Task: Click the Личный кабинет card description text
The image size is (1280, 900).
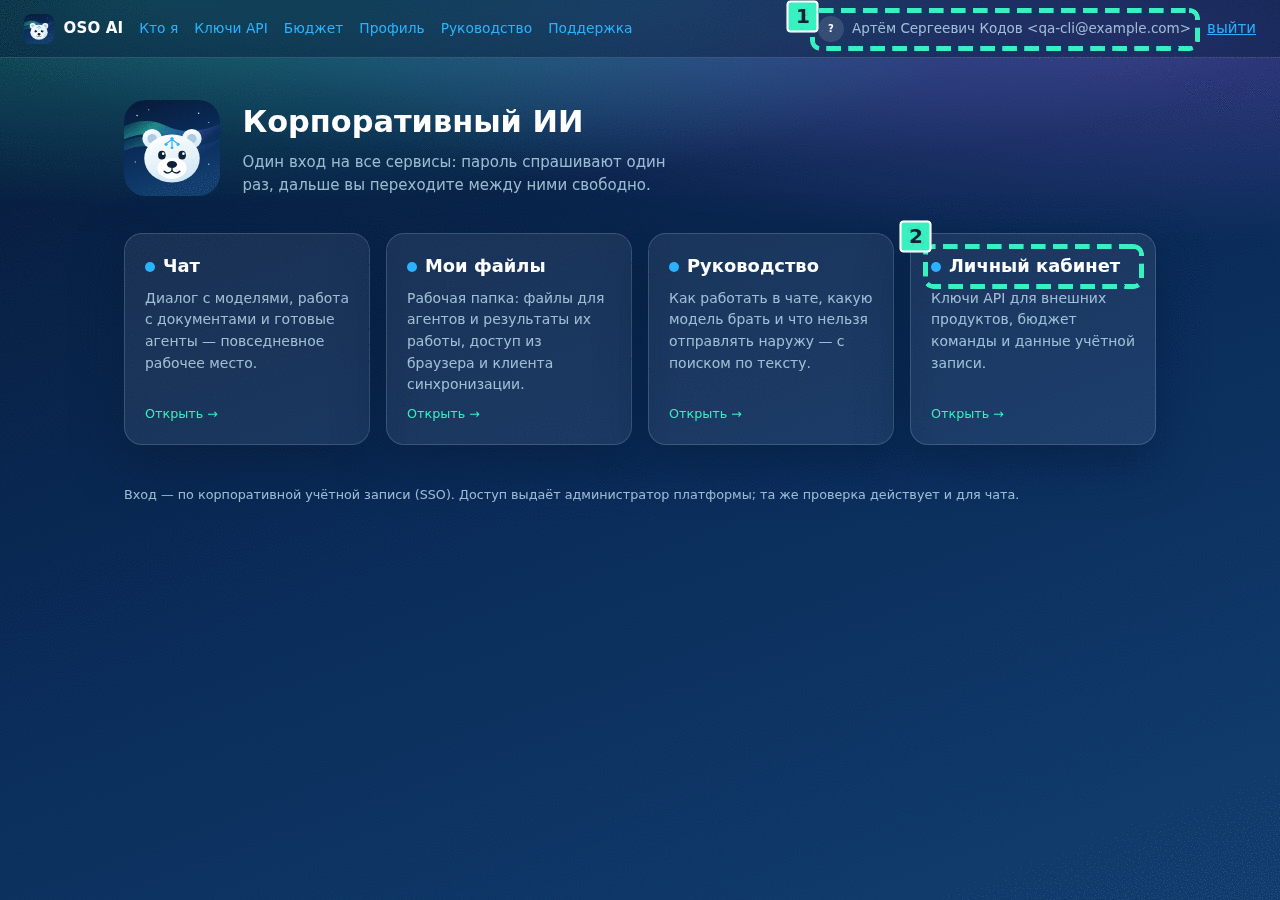Action: click(x=1033, y=330)
